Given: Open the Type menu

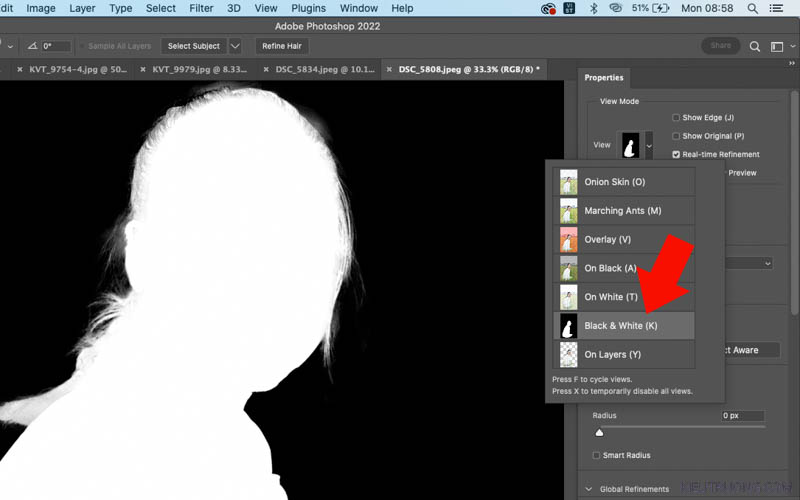Looking at the screenshot, I should point(120,8).
